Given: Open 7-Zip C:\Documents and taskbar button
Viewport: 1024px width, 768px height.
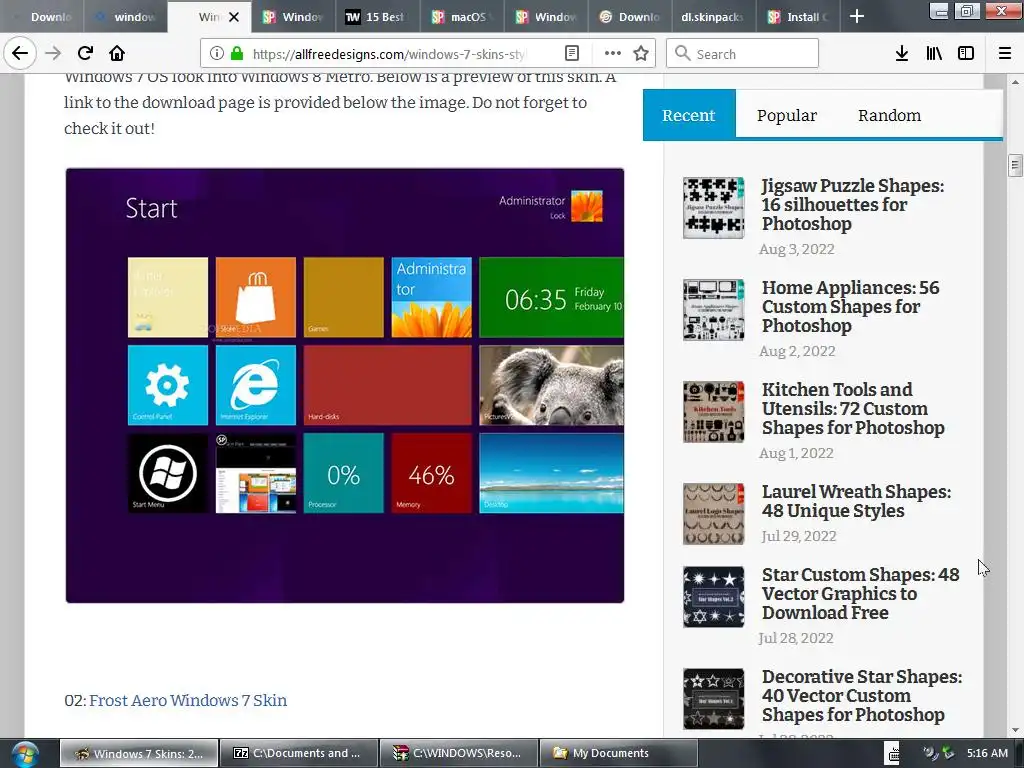Looking at the screenshot, I should 299,753.
